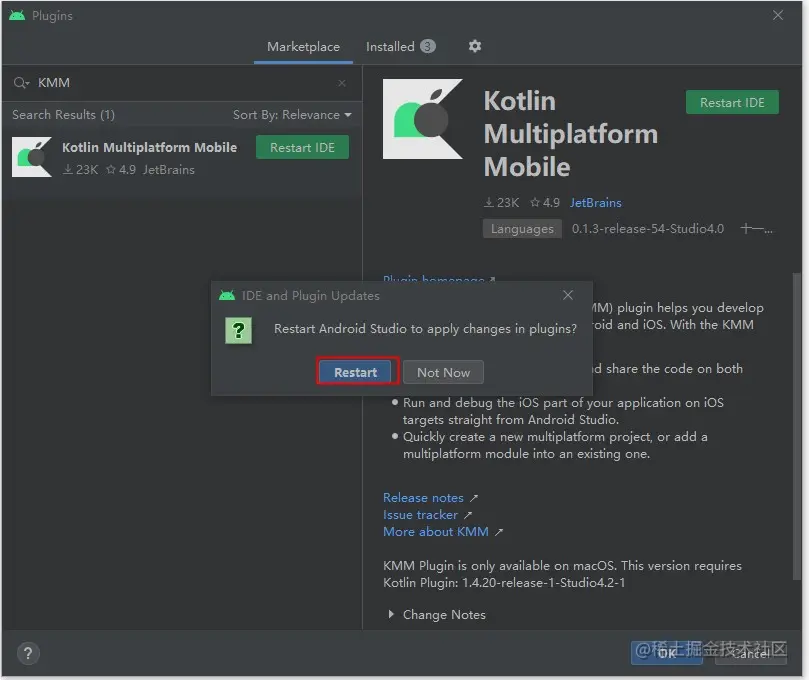
Task: Click the Android icon in update dialog title
Action: point(227,296)
